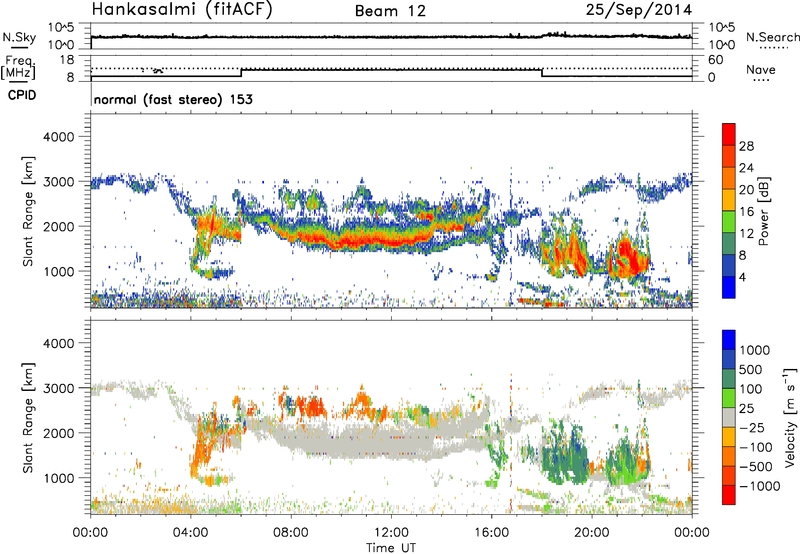Screen dimensions: 800x554
Task: Click the 4000 tick on the power panel
Action: (58, 137)
